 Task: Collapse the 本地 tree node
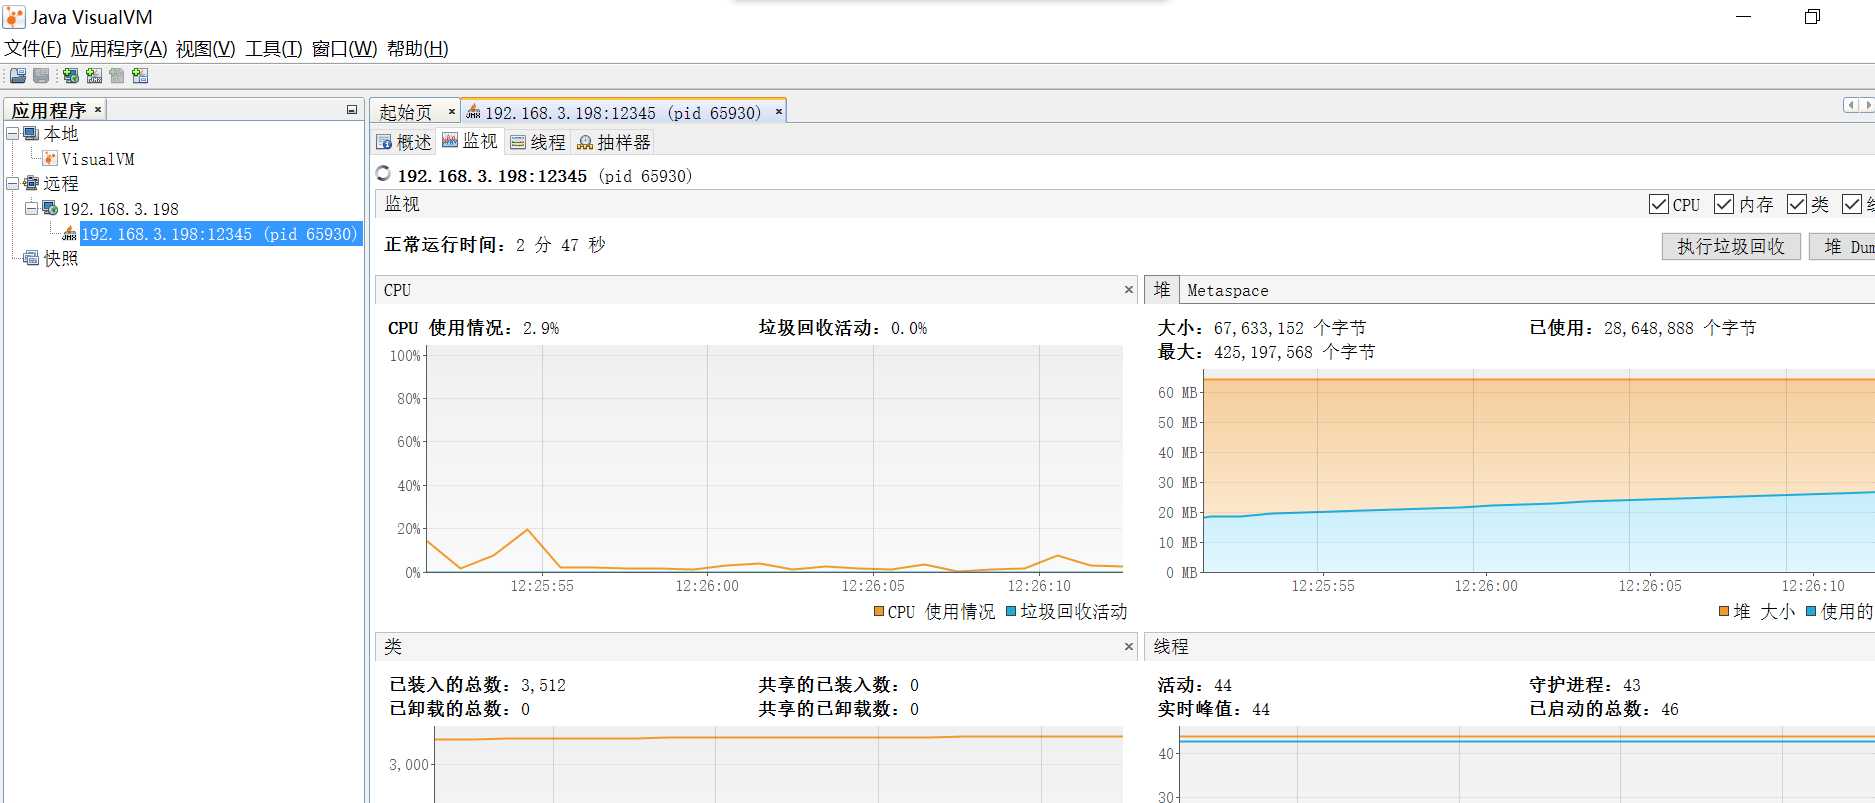pyautogui.click(x=13, y=134)
